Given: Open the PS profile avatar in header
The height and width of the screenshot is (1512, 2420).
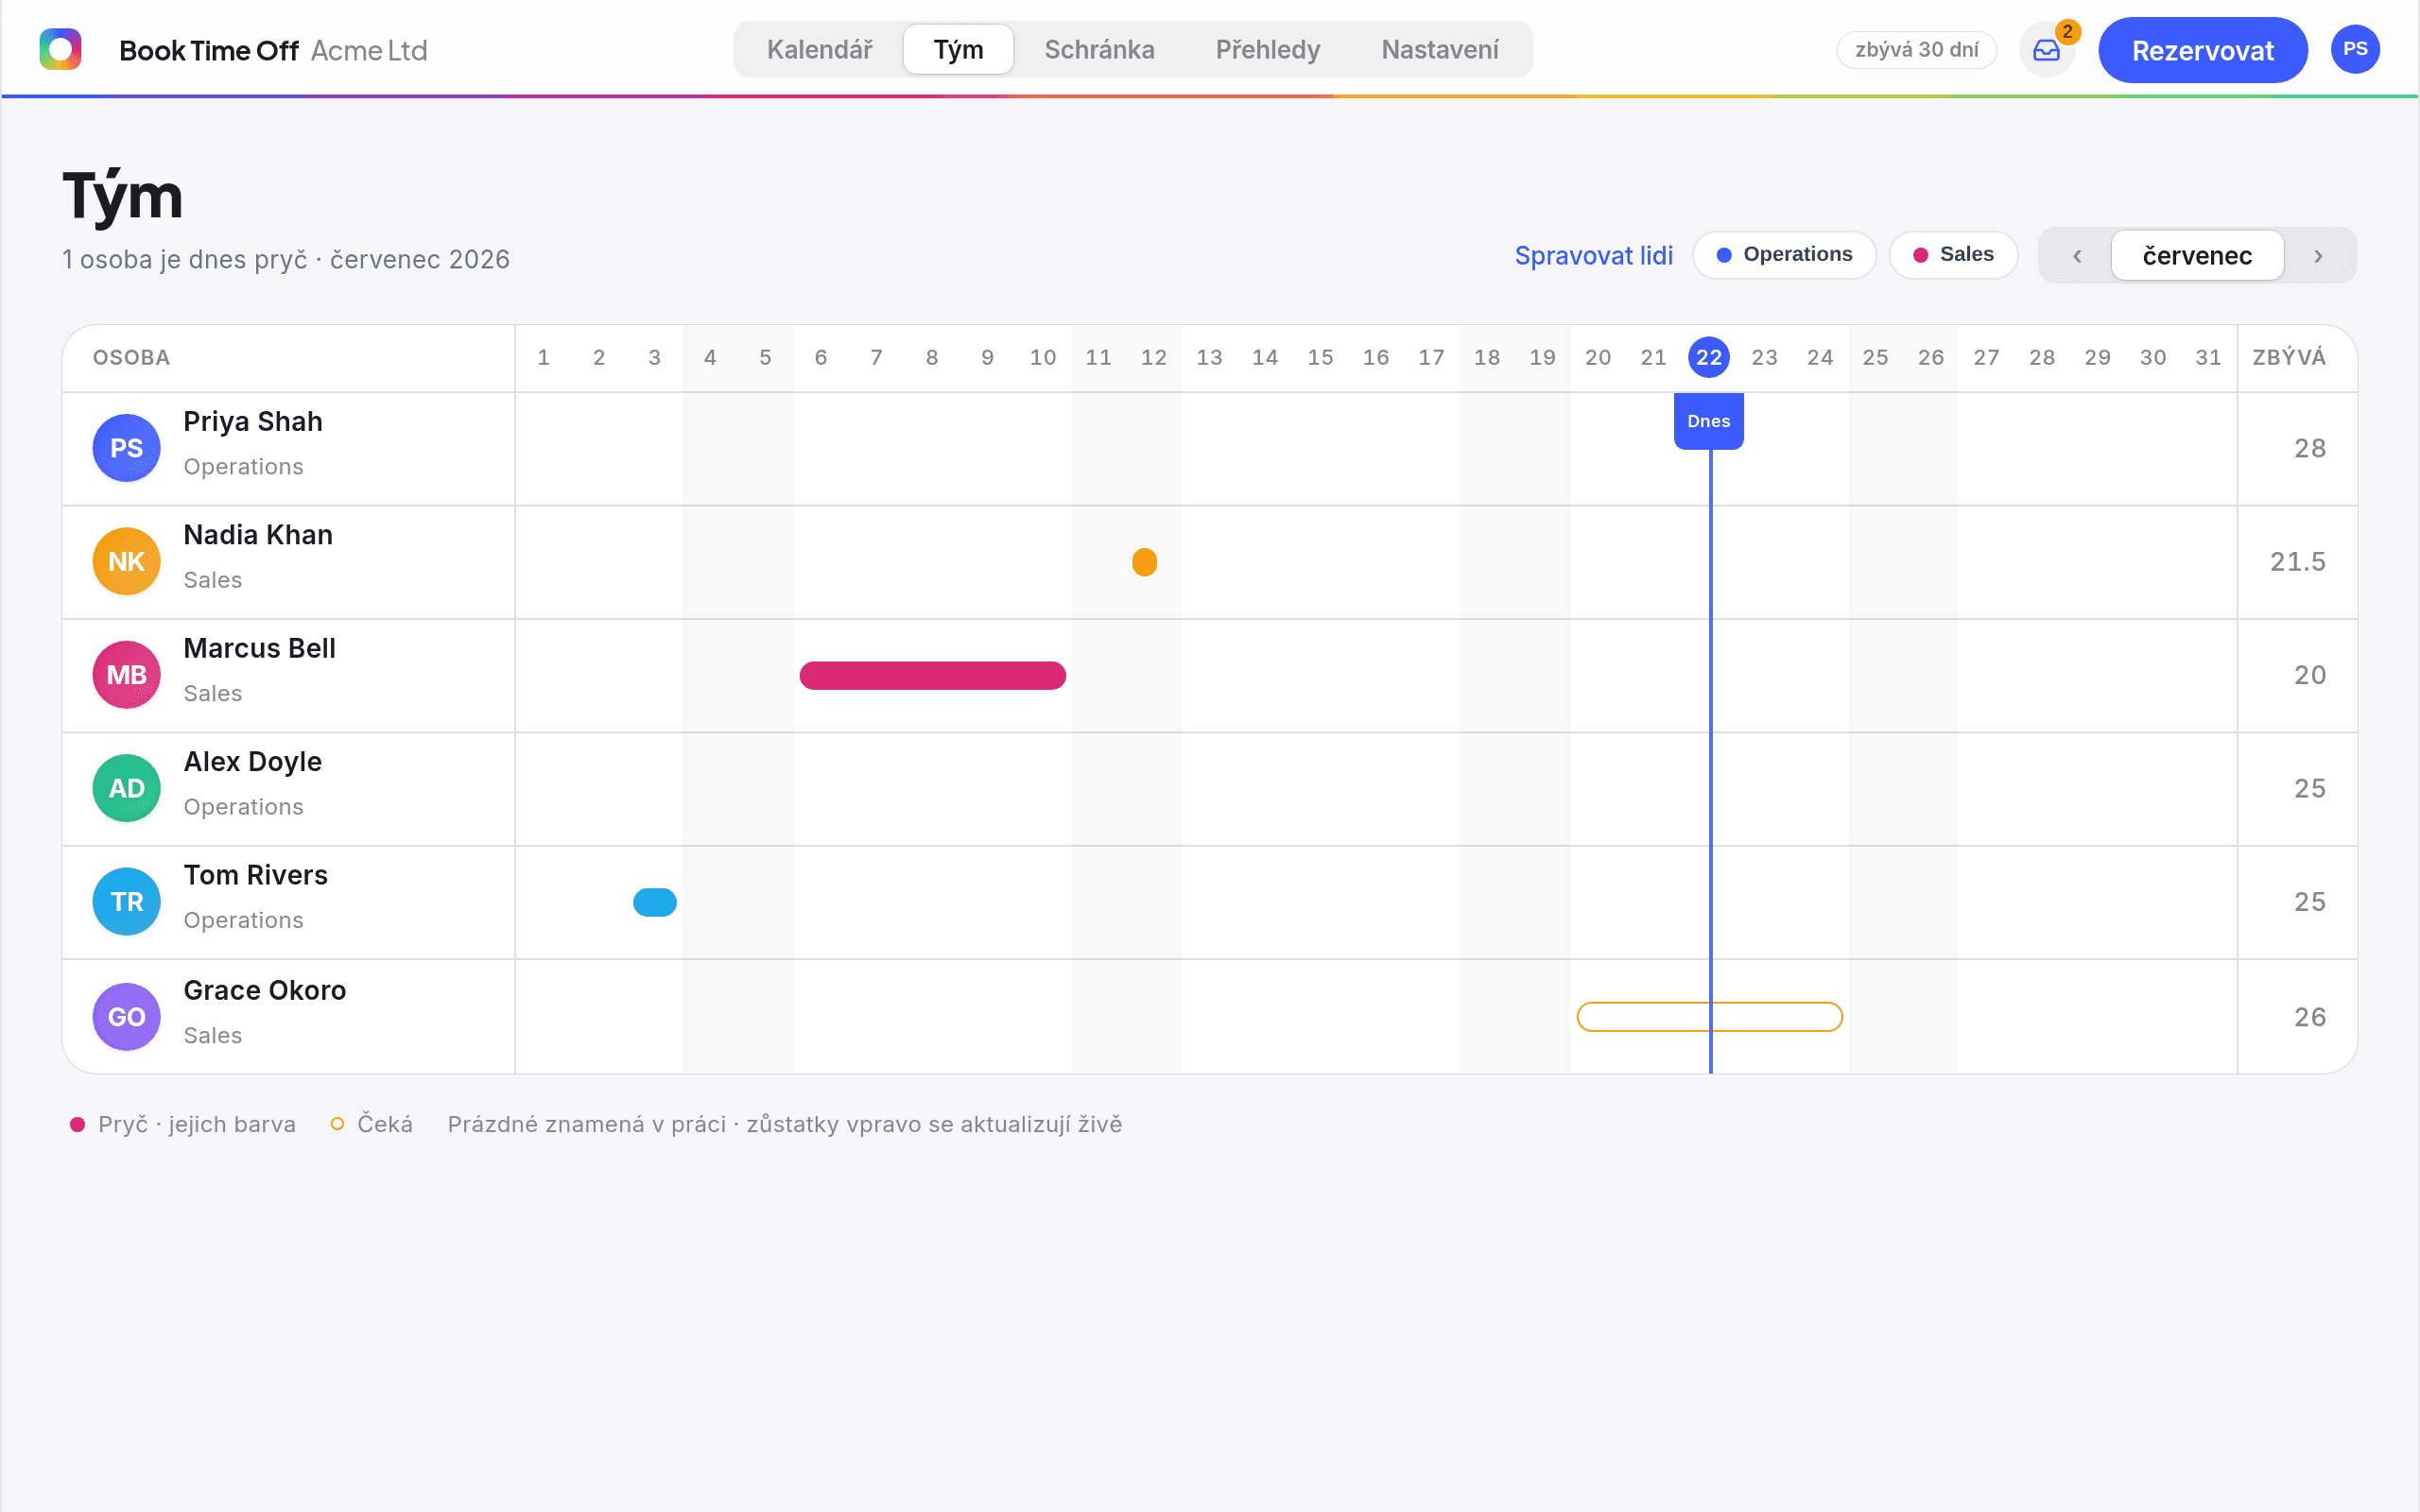Looking at the screenshot, I should point(2354,49).
